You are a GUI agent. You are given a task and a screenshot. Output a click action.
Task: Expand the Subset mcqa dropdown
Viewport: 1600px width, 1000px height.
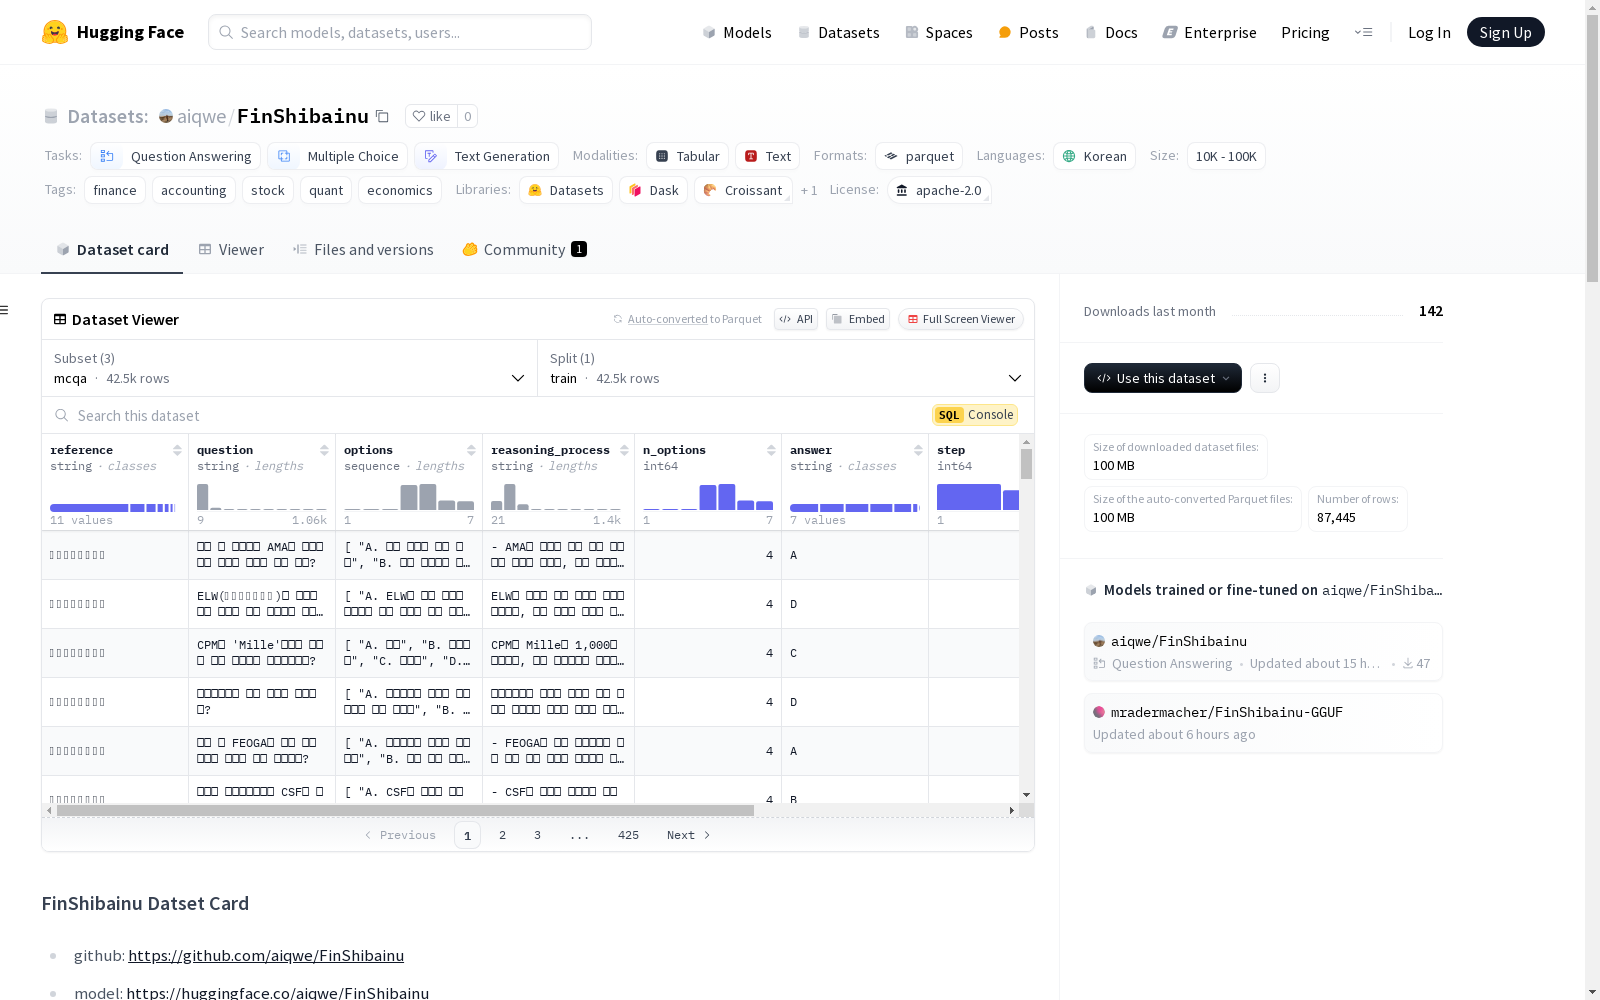(x=289, y=368)
